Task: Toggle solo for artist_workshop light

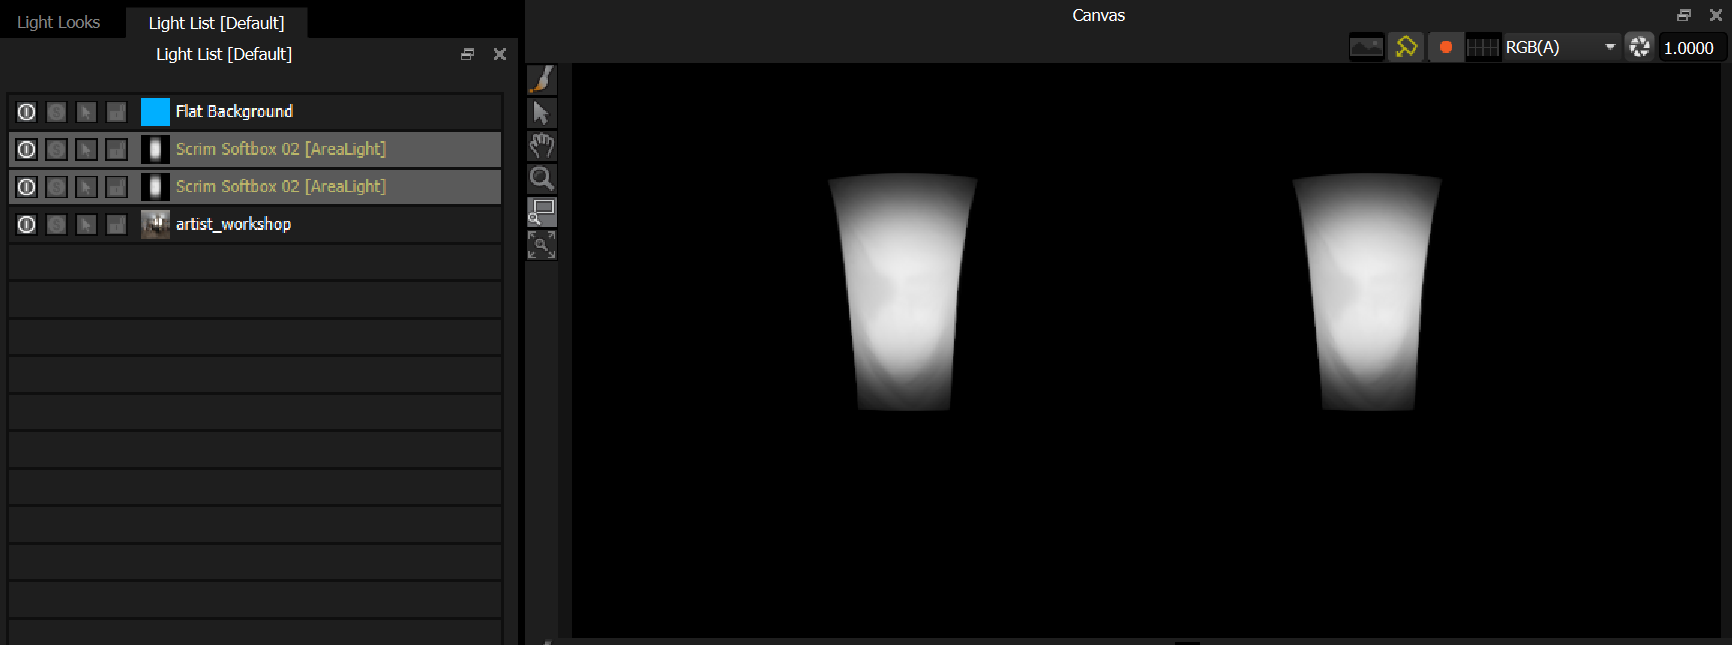Action: [x=57, y=224]
